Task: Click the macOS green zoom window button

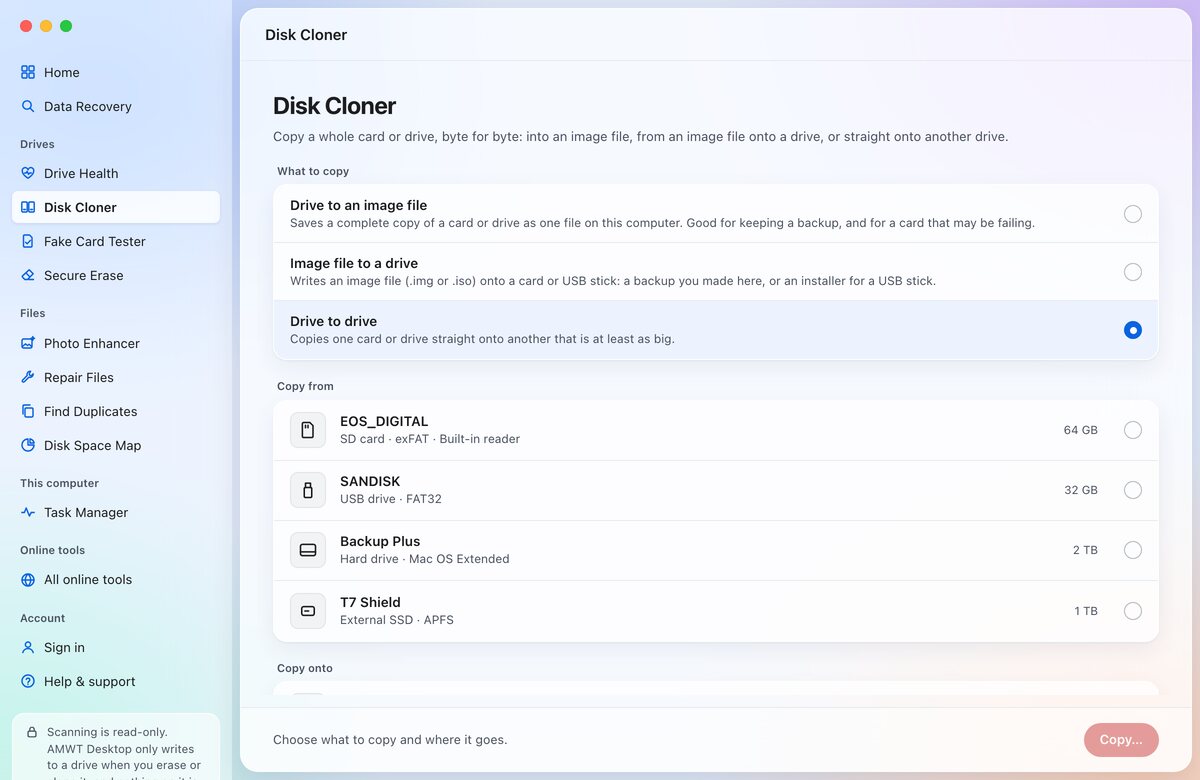Action: [x=66, y=26]
